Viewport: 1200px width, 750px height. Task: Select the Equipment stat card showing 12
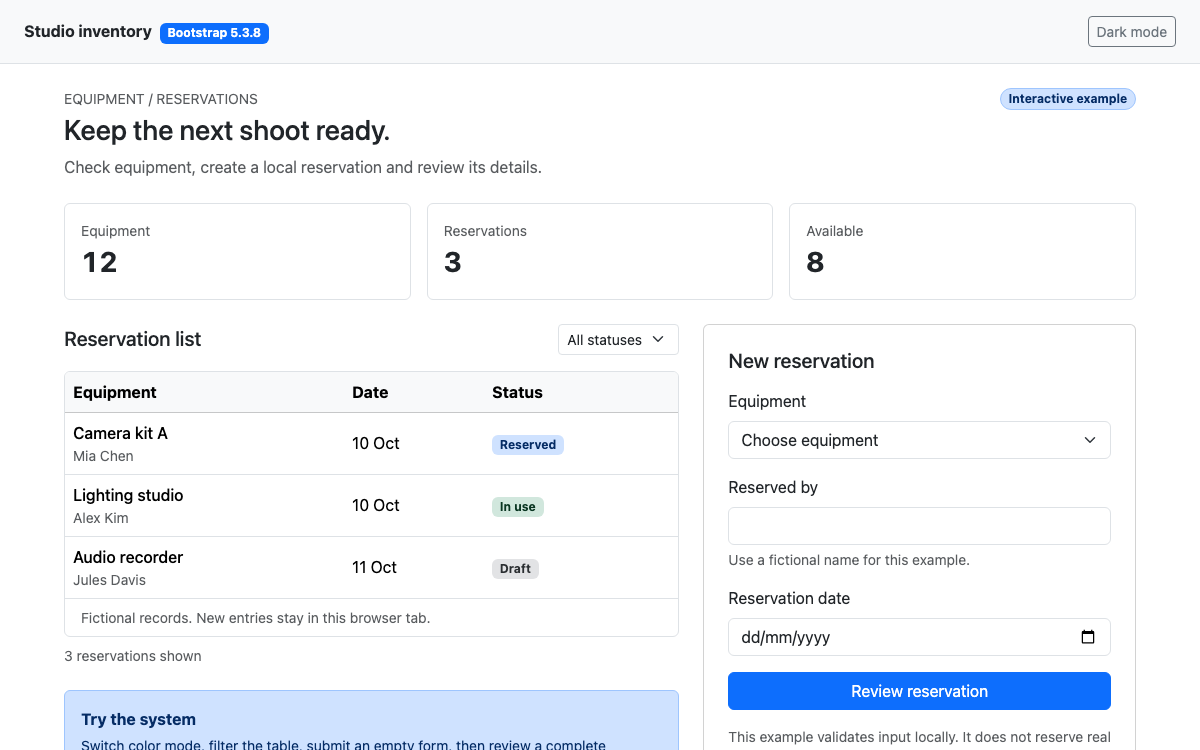click(237, 251)
